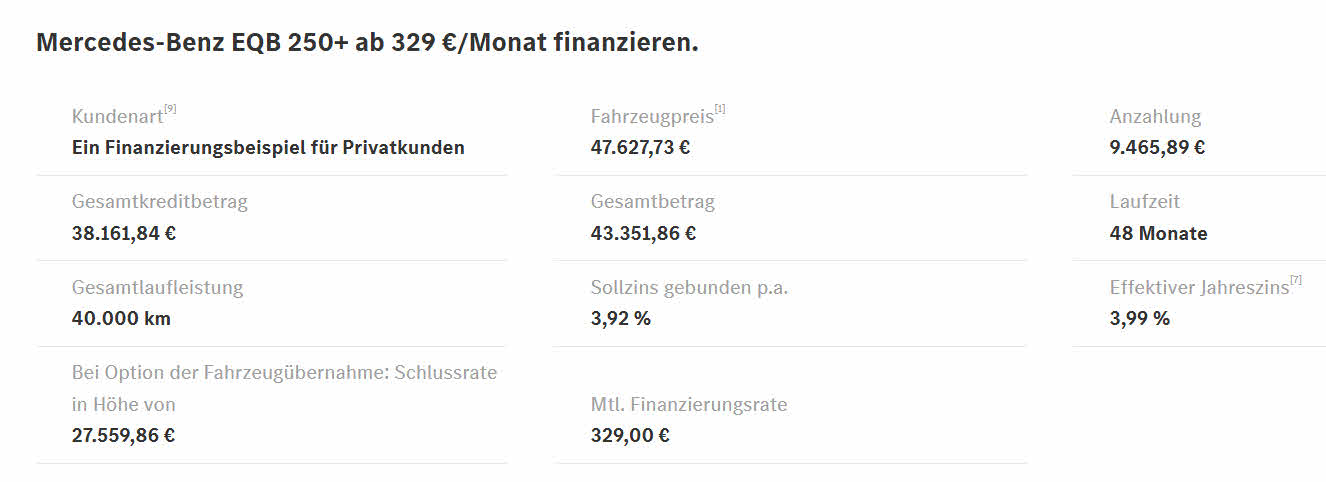Screen dimensions: 1326x482
Task: Click the Kundenart label
Action: [117, 117]
